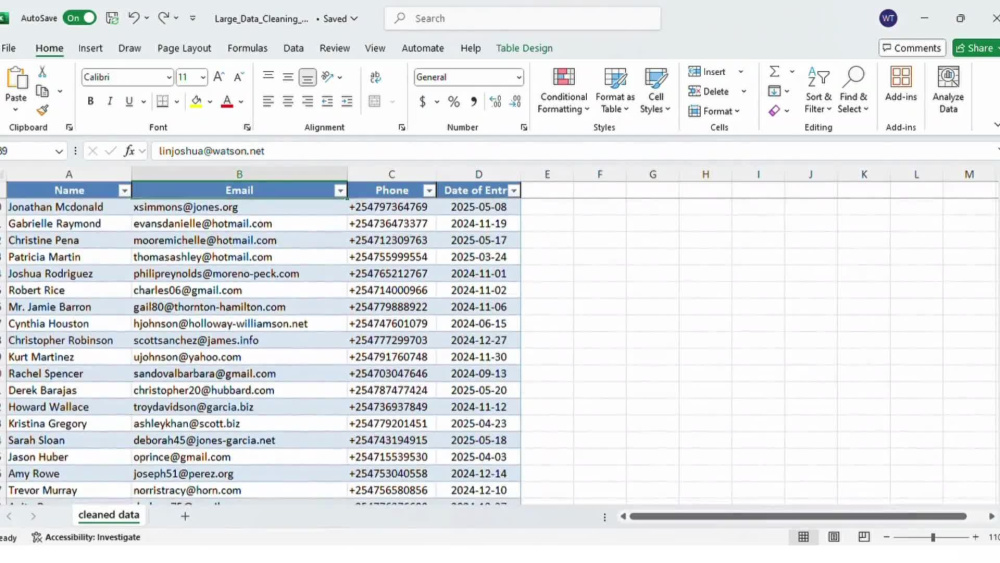This screenshot has width=1000, height=563.
Task: Open the Formulas ribbon tab
Action: (x=247, y=48)
